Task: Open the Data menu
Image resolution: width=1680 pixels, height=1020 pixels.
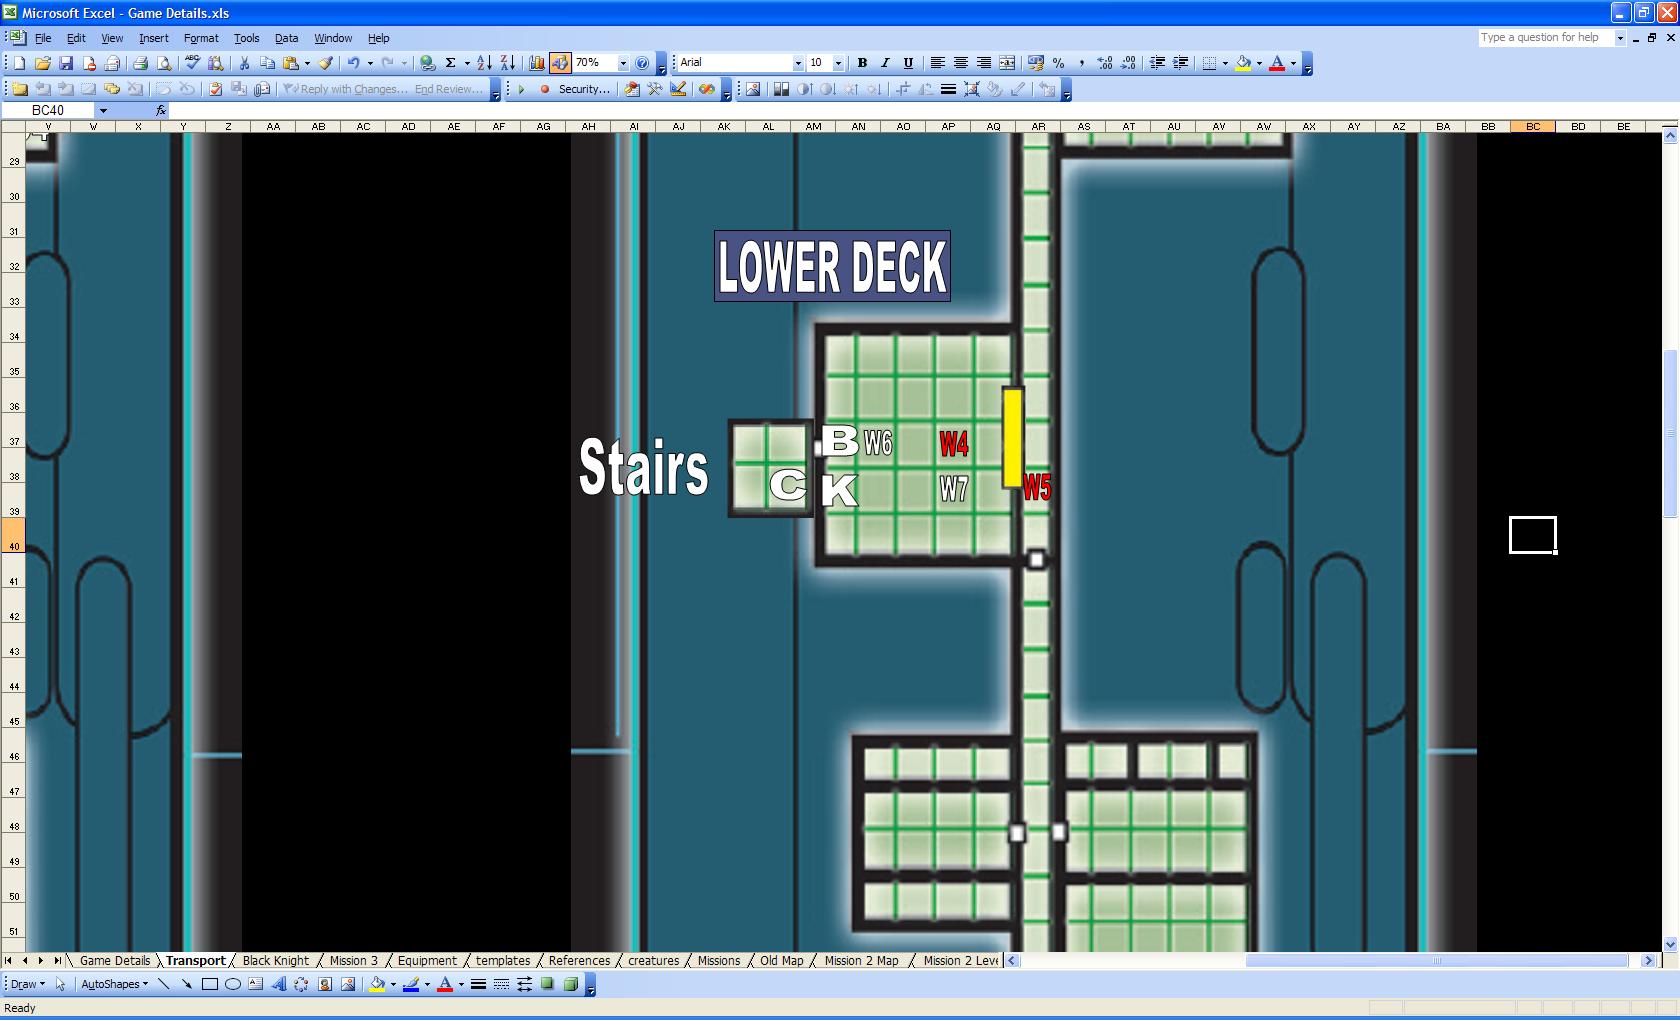Action: (287, 38)
